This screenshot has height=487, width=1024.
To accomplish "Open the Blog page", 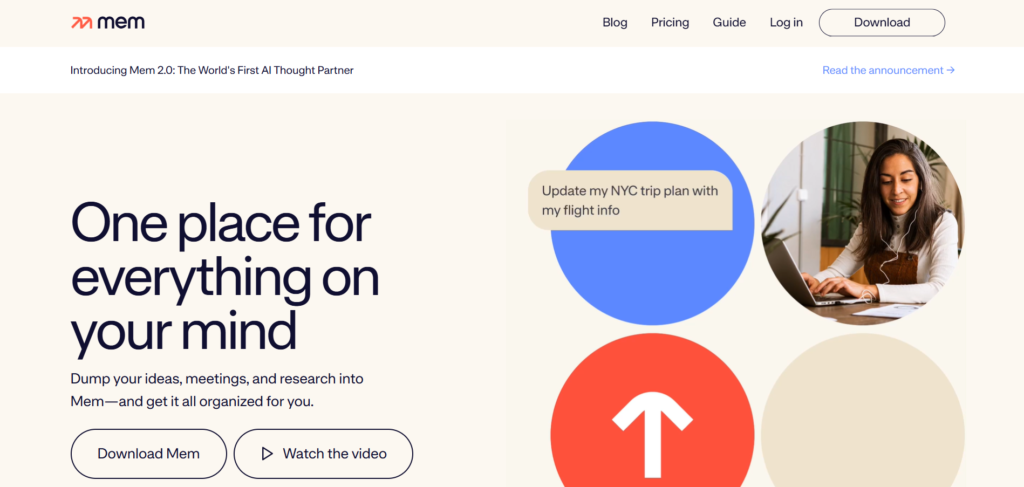I will coord(615,23).
